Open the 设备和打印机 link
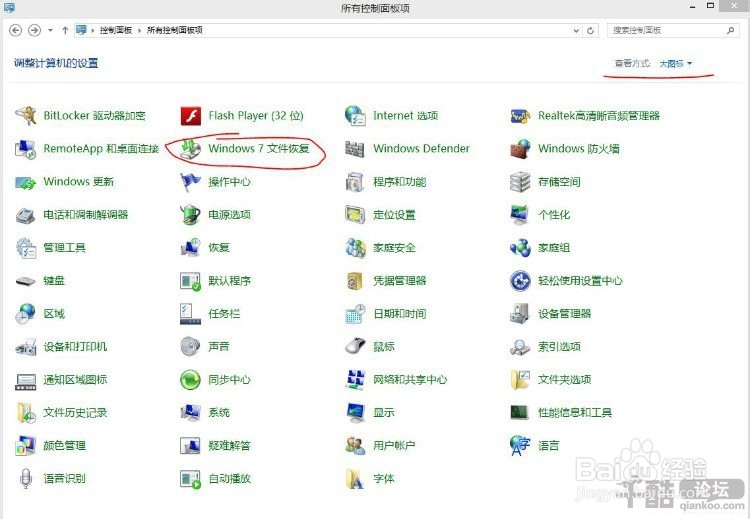 click(76, 347)
